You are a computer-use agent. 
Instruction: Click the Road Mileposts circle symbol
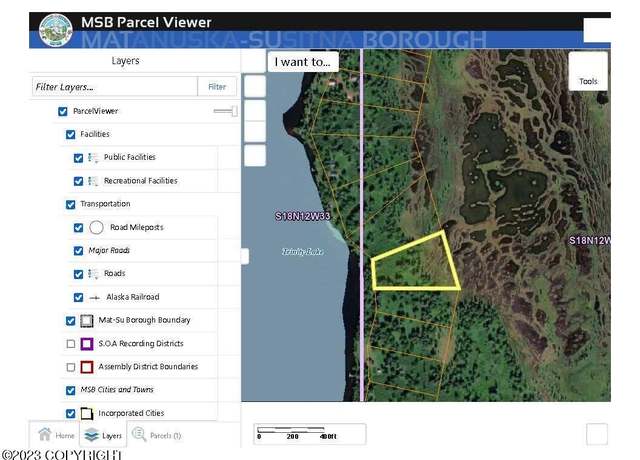pos(96,227)
